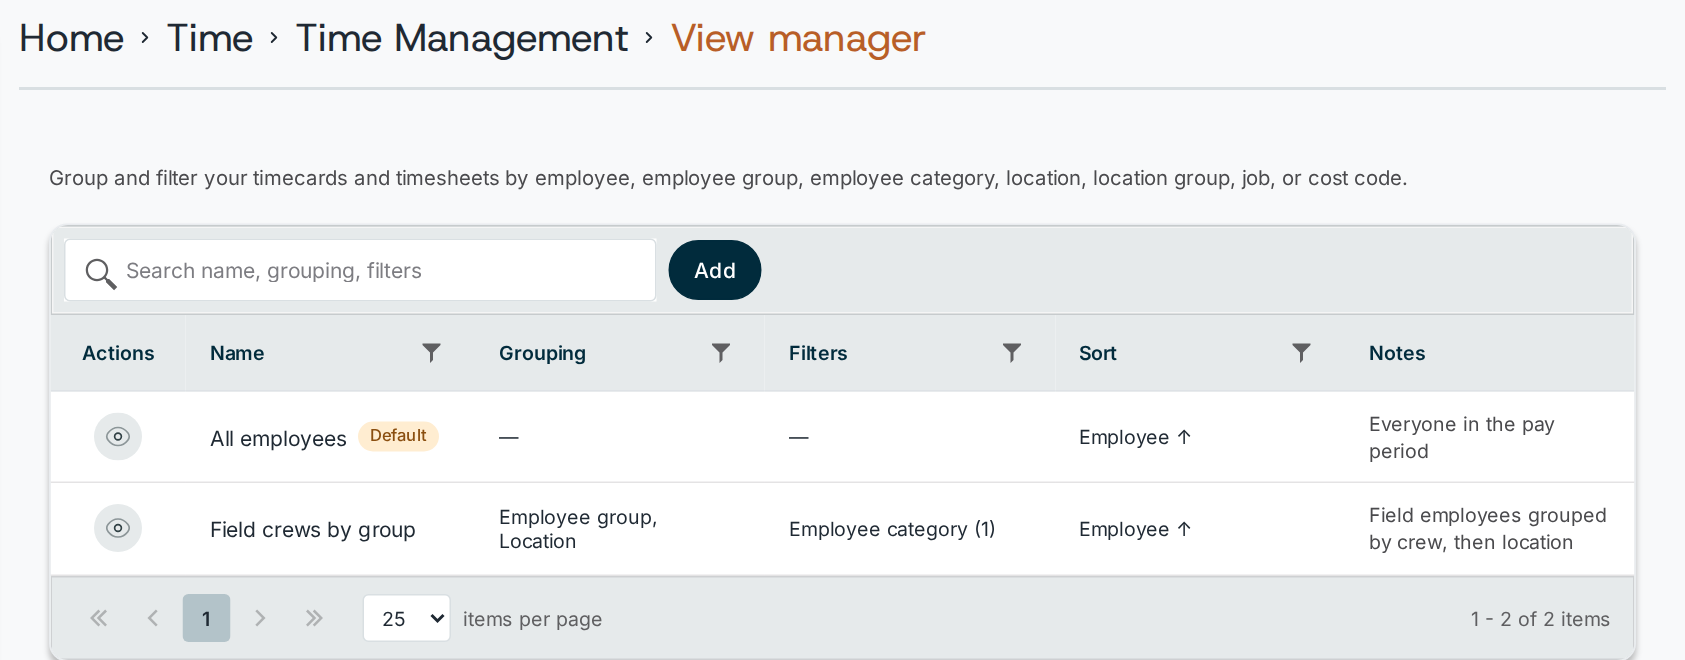The height and width of the screenshot is (660, 1685).
Task: Open the Home breadcrumb link
Action: (72, 39)
